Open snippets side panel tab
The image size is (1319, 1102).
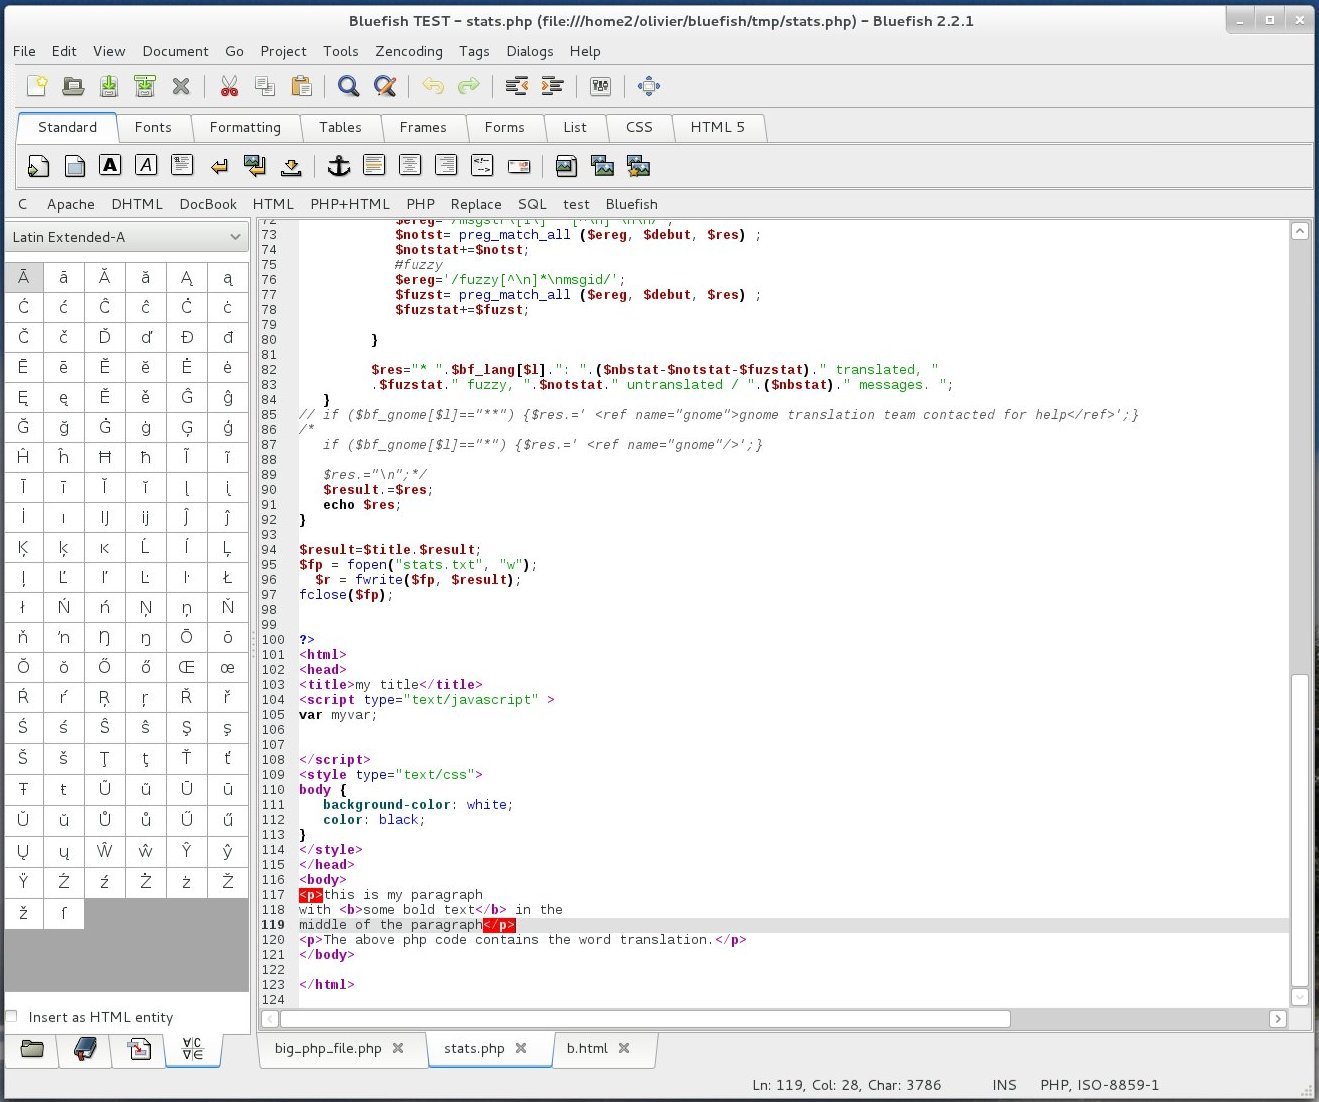[139, 1049]
